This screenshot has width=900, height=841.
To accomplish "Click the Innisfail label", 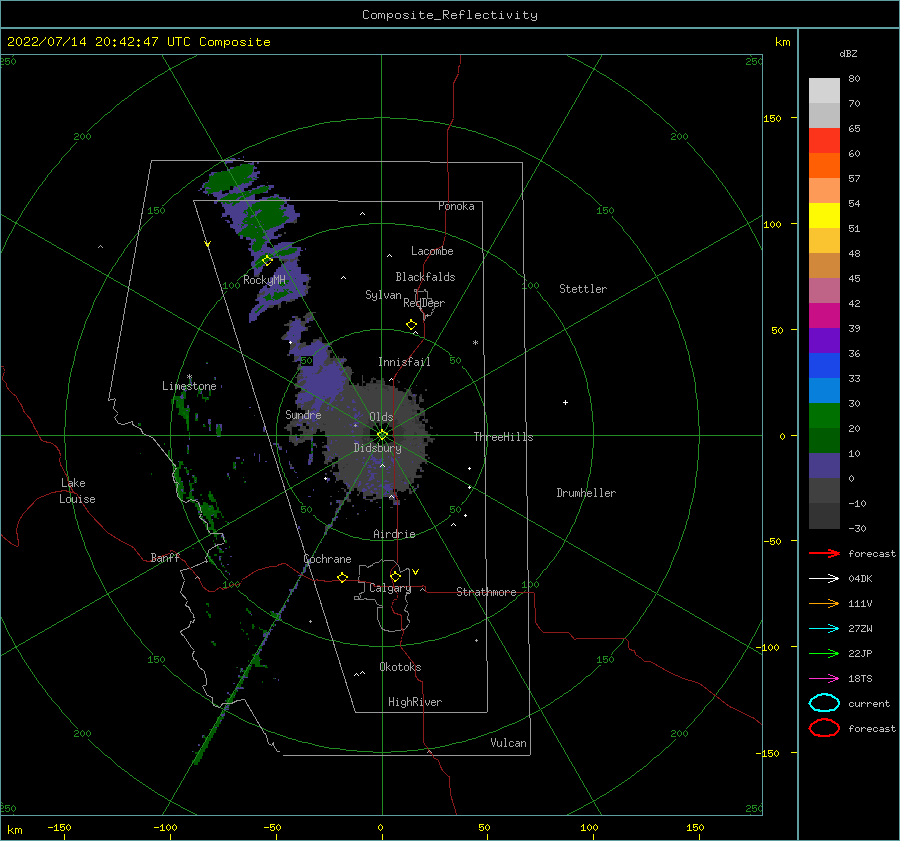I will point(404,362).
